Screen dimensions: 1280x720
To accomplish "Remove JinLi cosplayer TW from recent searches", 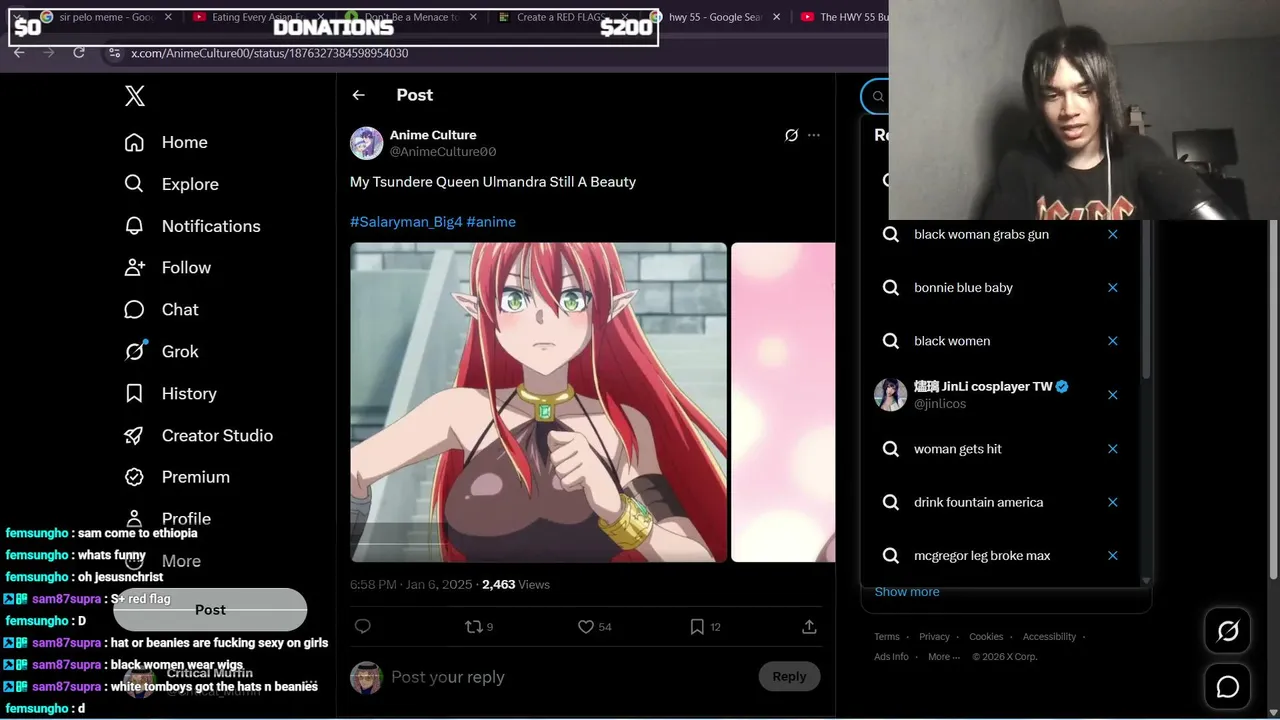I will tap(1112, 395).
